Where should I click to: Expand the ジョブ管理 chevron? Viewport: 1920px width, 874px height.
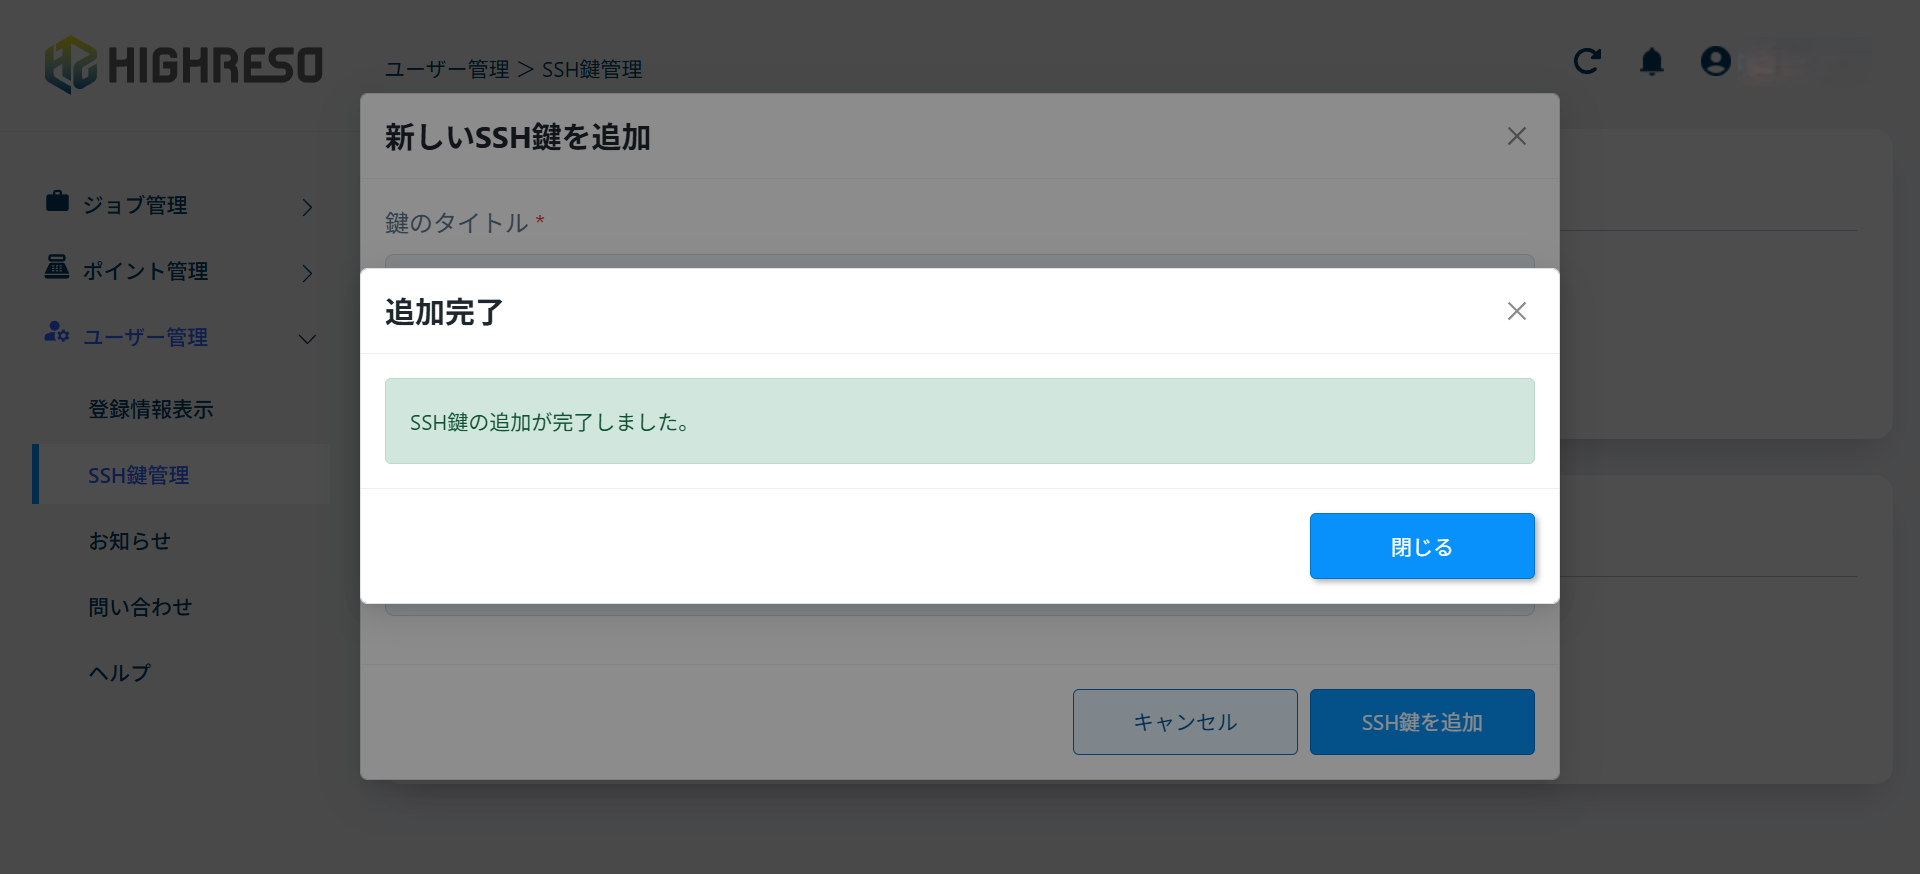(307, 207)
